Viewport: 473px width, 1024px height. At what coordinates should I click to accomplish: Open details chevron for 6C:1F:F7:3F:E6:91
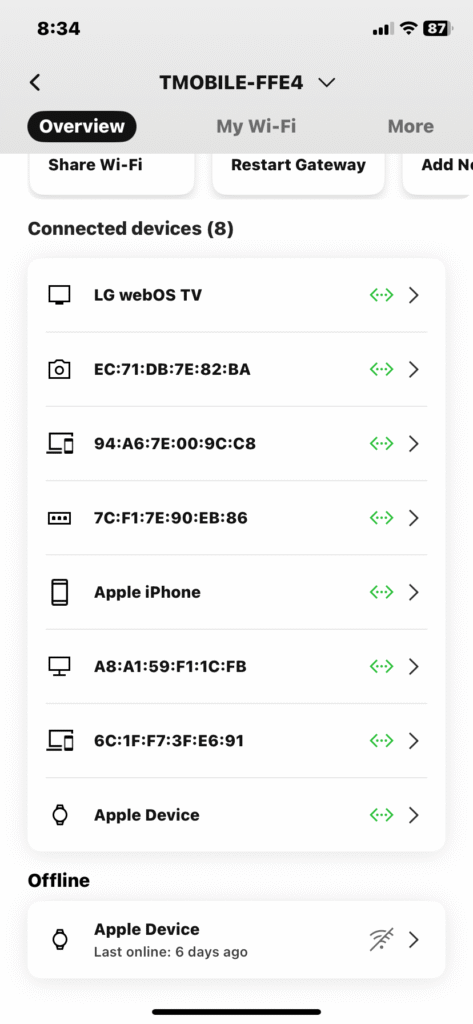[414, 741]
